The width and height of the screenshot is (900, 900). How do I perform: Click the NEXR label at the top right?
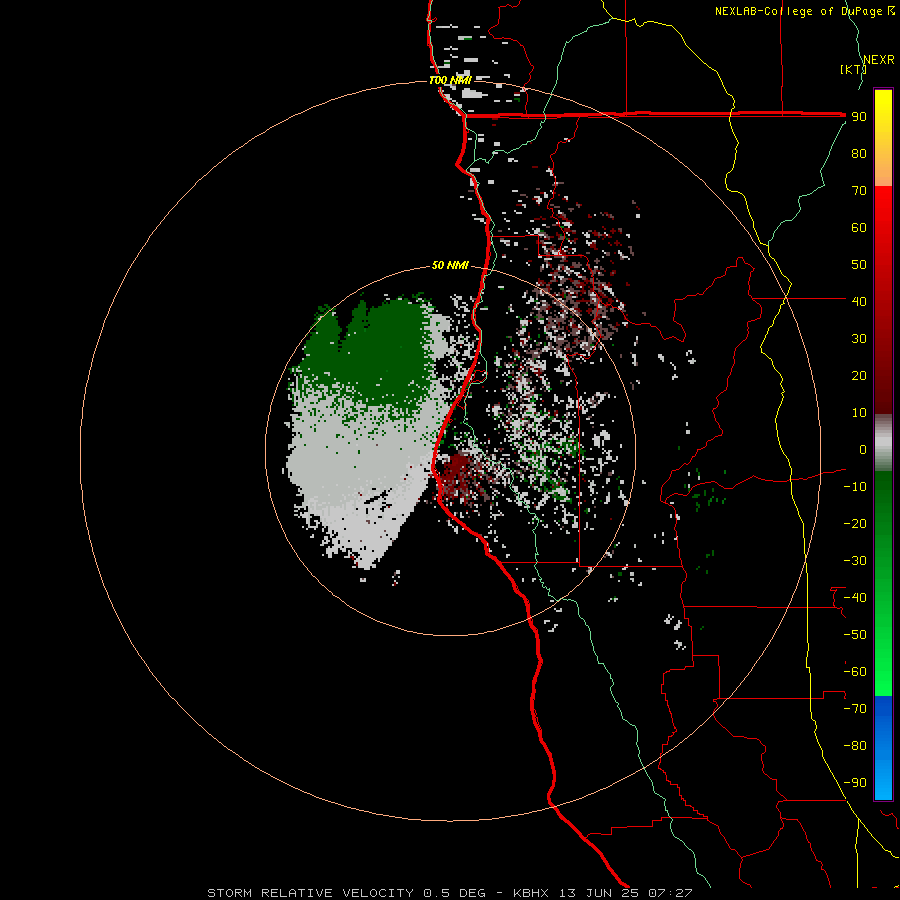[x=879, y=60]
